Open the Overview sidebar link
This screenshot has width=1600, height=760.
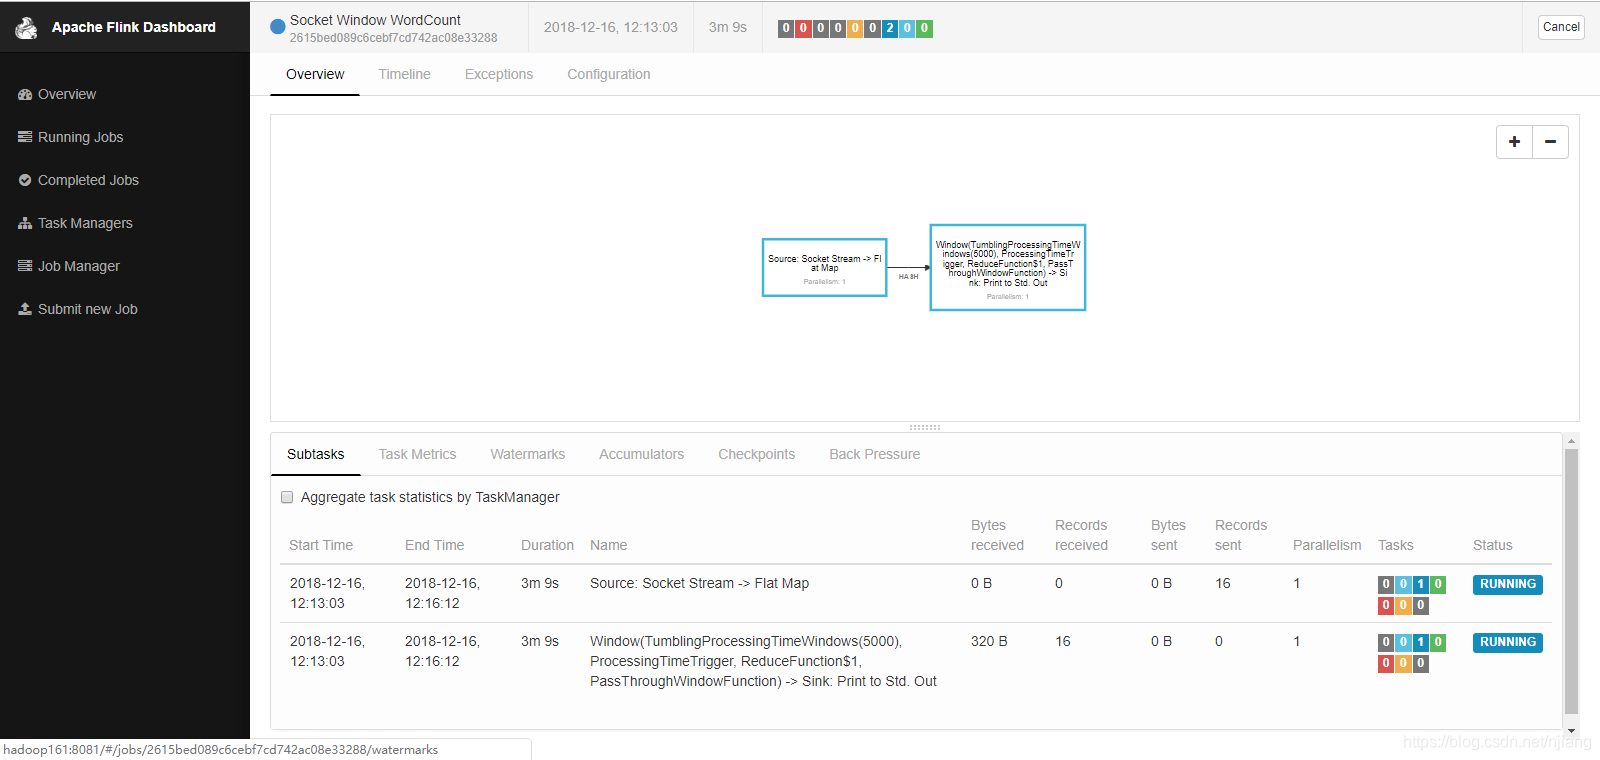[x=67, y=94]
